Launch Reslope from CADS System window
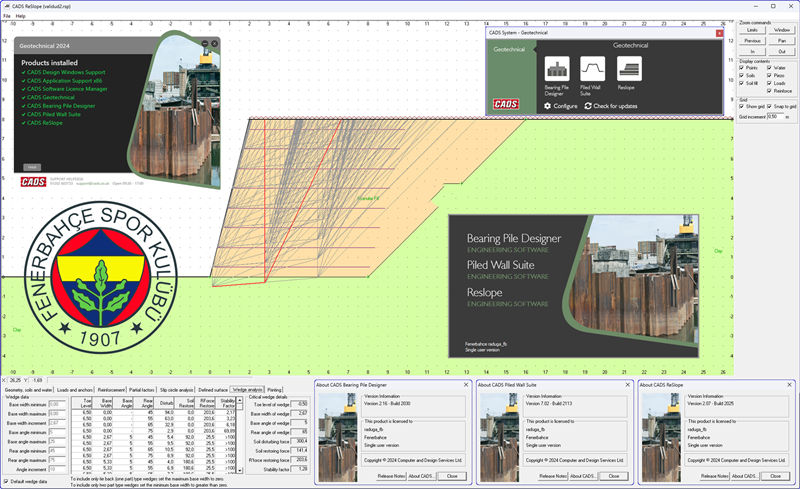800x489 pixels. (629, 68)
